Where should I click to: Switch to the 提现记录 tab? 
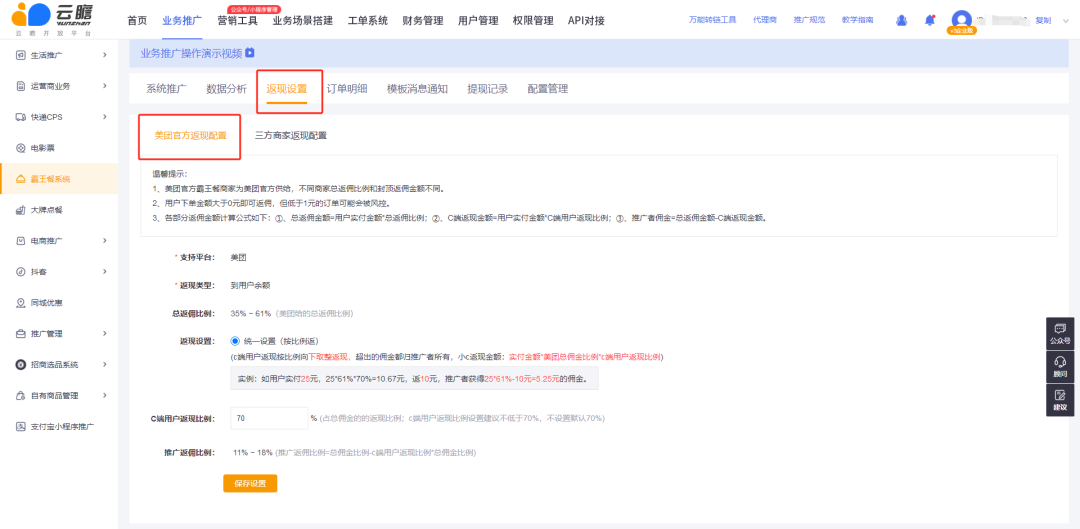pos(488,89)
